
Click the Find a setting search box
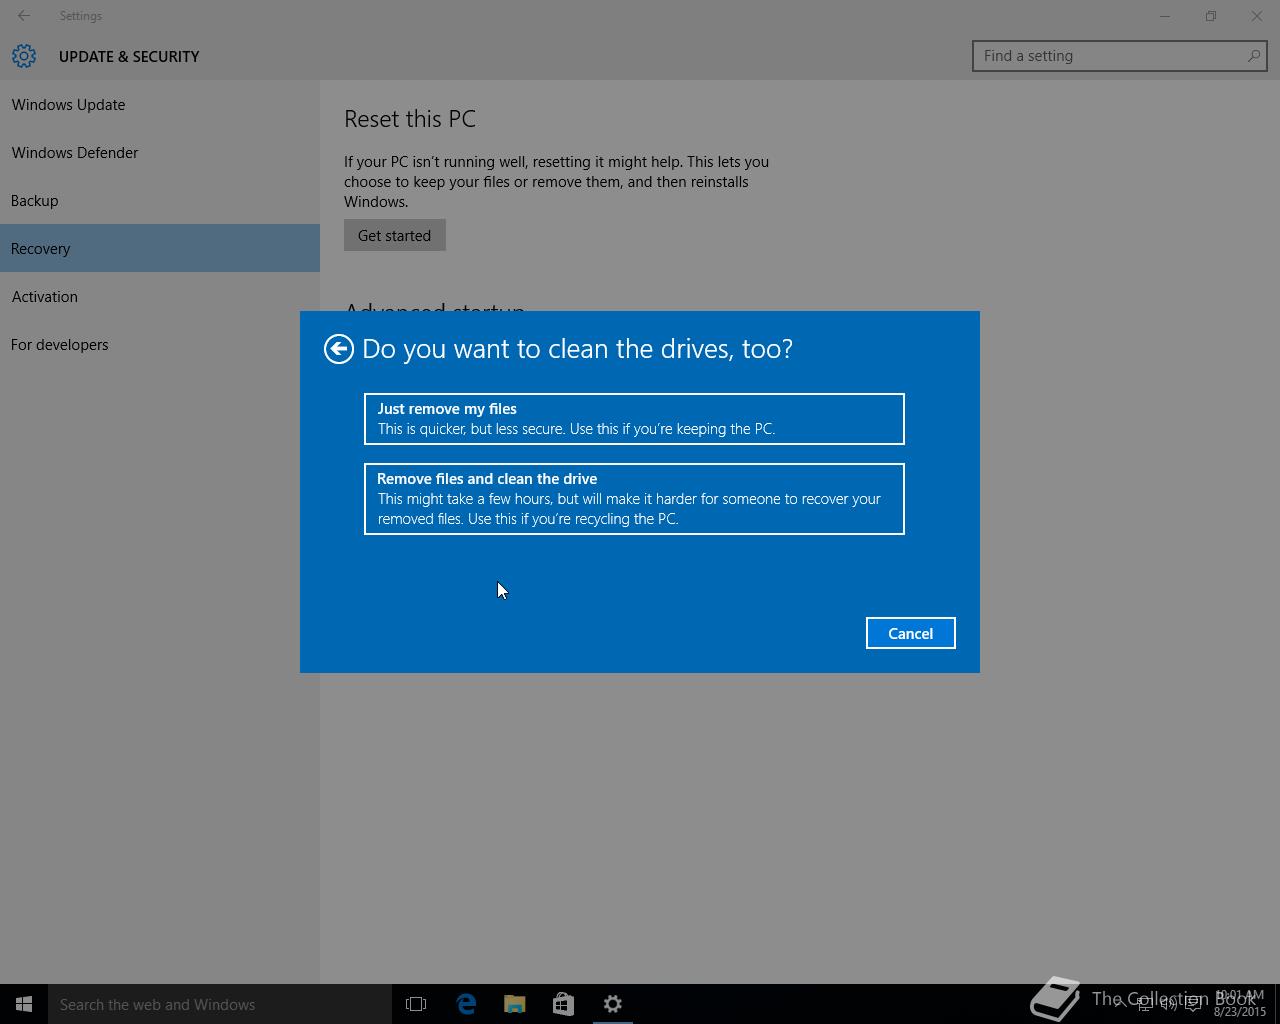click(x=1120, y=56)
